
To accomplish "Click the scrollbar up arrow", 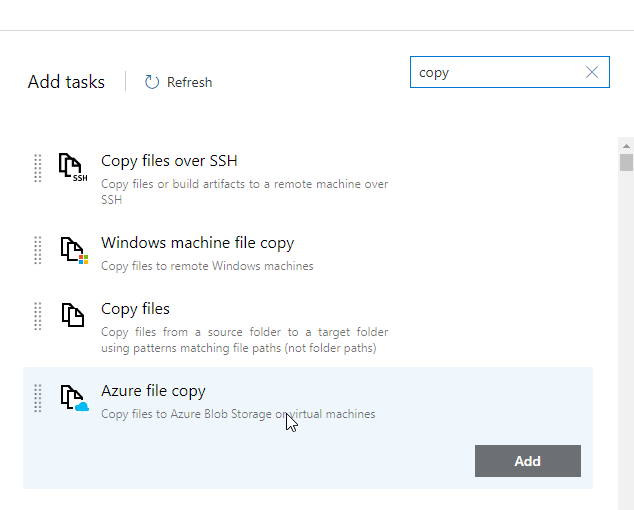I will pyautogui.click(x=626, y=145).
